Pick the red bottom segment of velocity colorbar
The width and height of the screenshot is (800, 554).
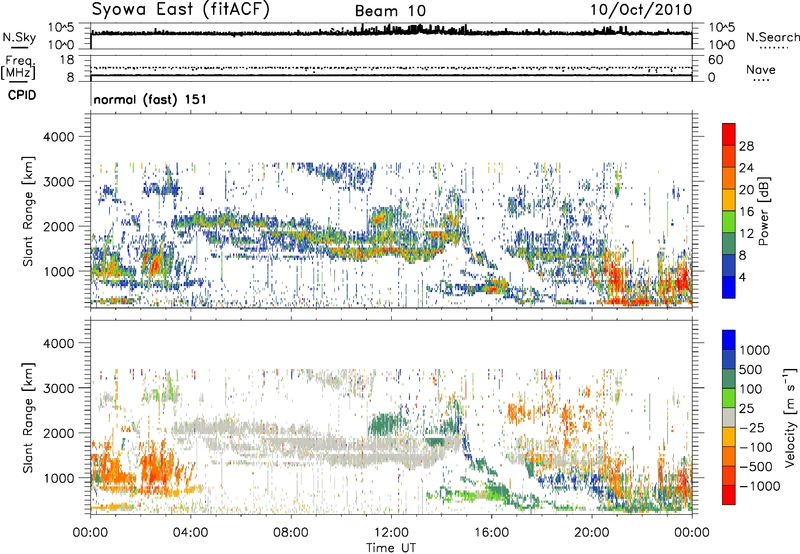click(729, 495)
